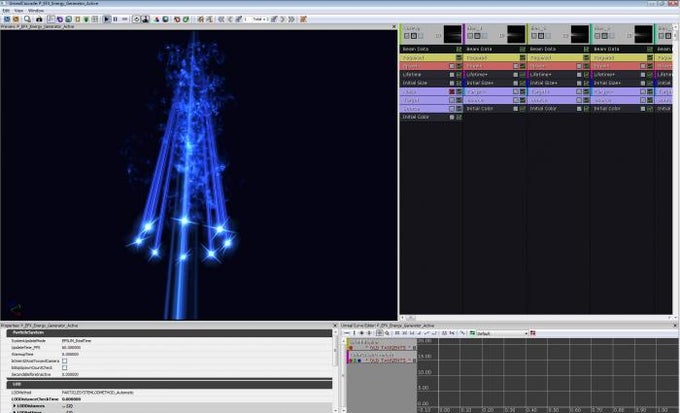Click the first OLD TANGENTS curve entry

coord(388,348)
